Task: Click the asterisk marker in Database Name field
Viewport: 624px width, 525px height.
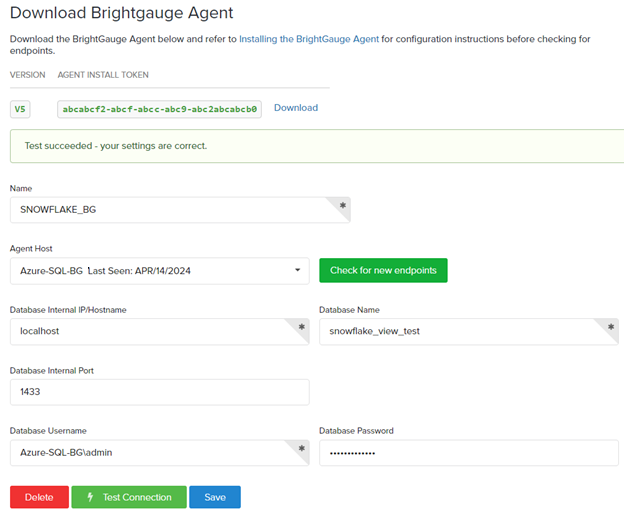Action: click(x=610, y=326)
